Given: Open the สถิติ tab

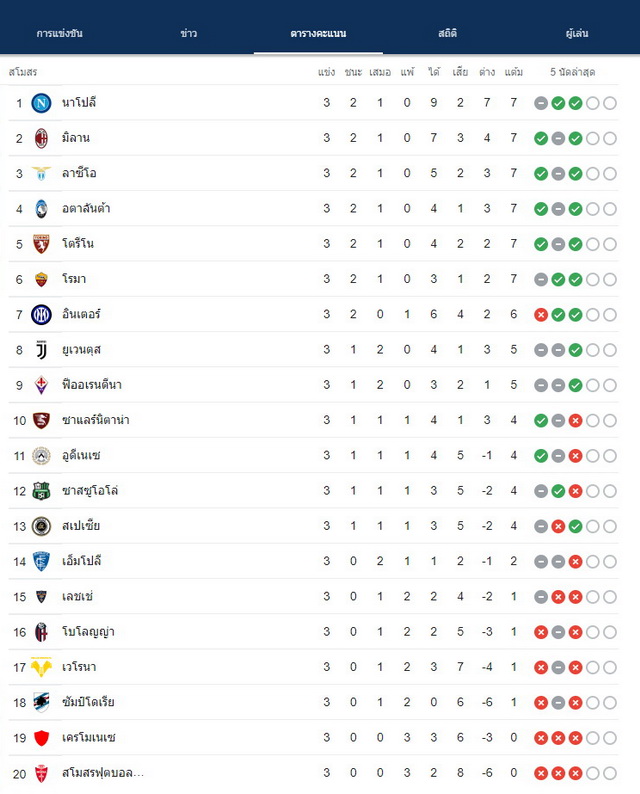Looking at the screenshot, I should pyautogui.click(x=448, y=33).
